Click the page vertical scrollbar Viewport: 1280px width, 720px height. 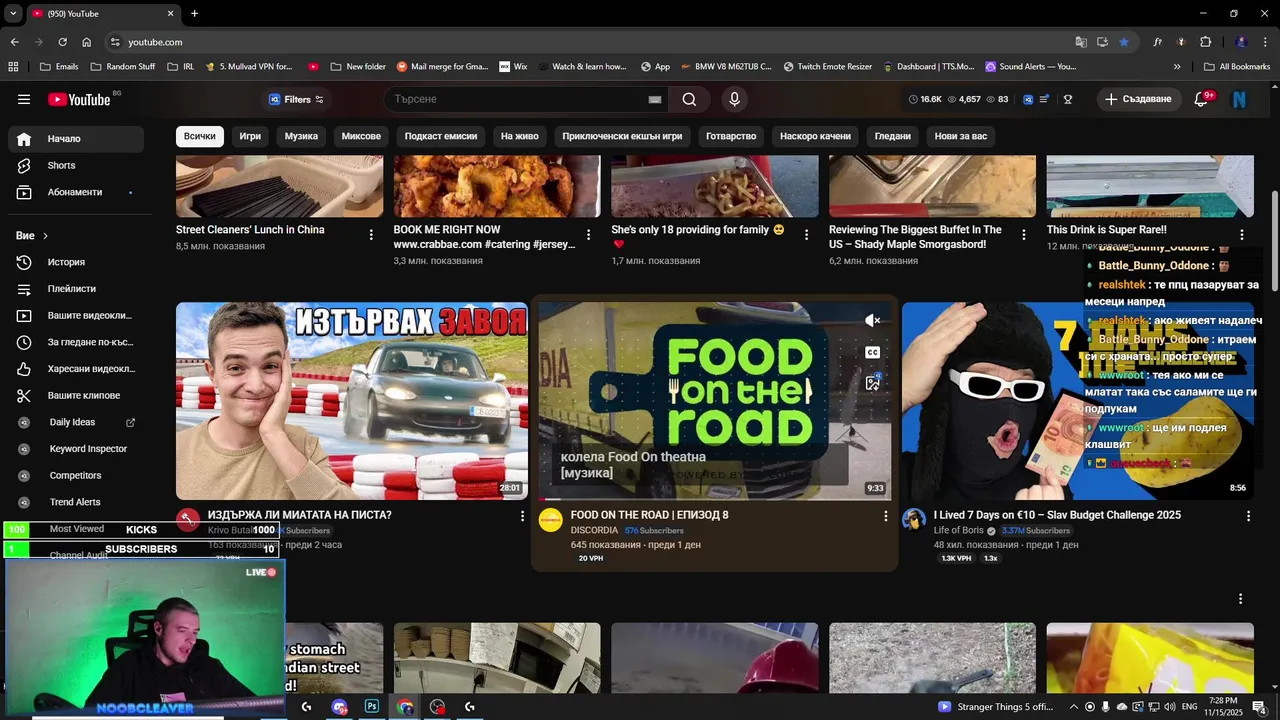pos(1274,240)
